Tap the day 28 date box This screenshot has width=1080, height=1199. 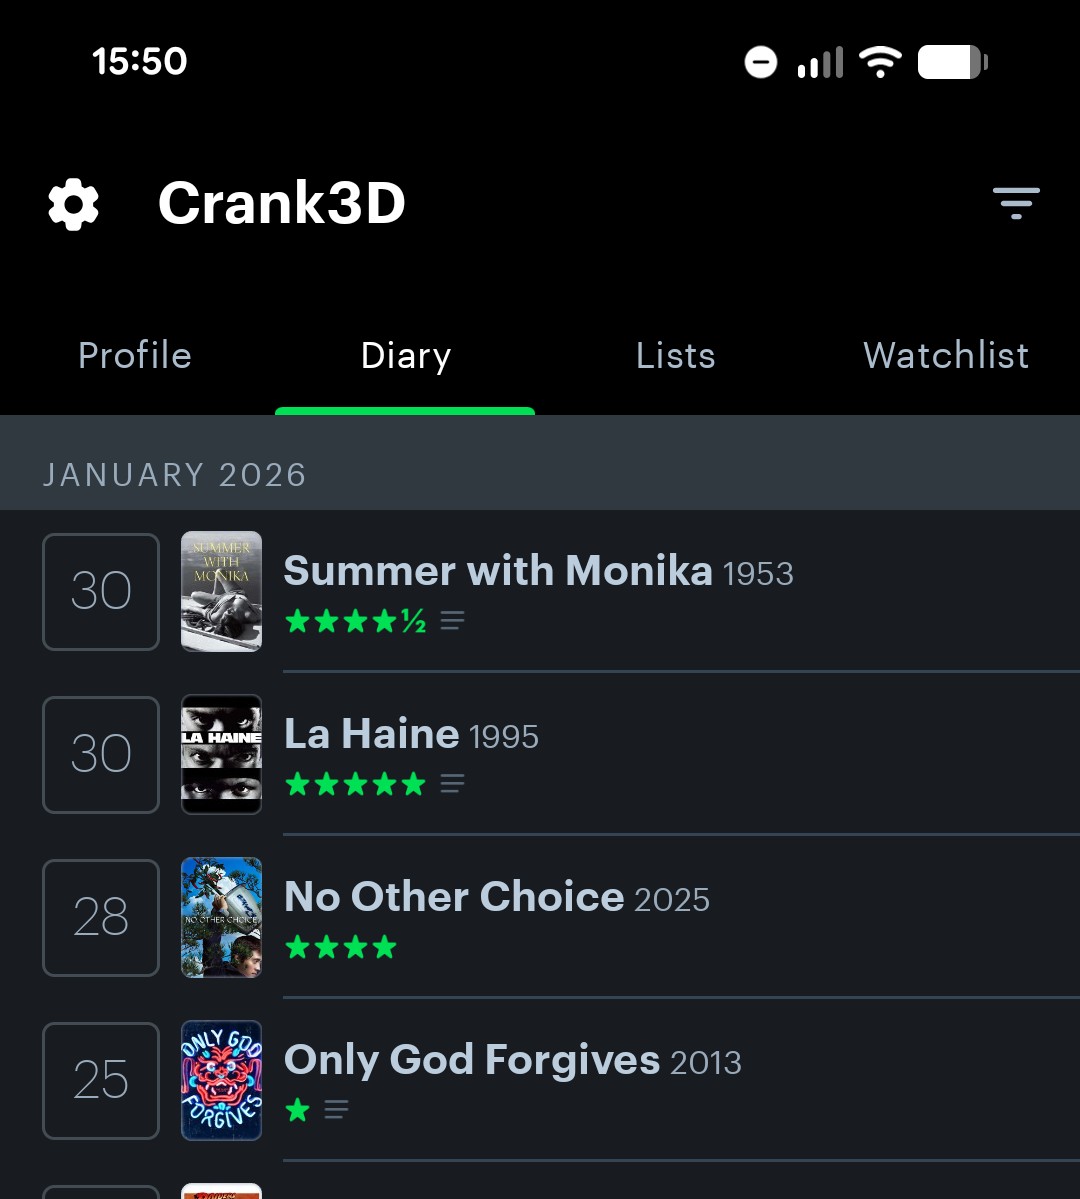tap(101, 917)
